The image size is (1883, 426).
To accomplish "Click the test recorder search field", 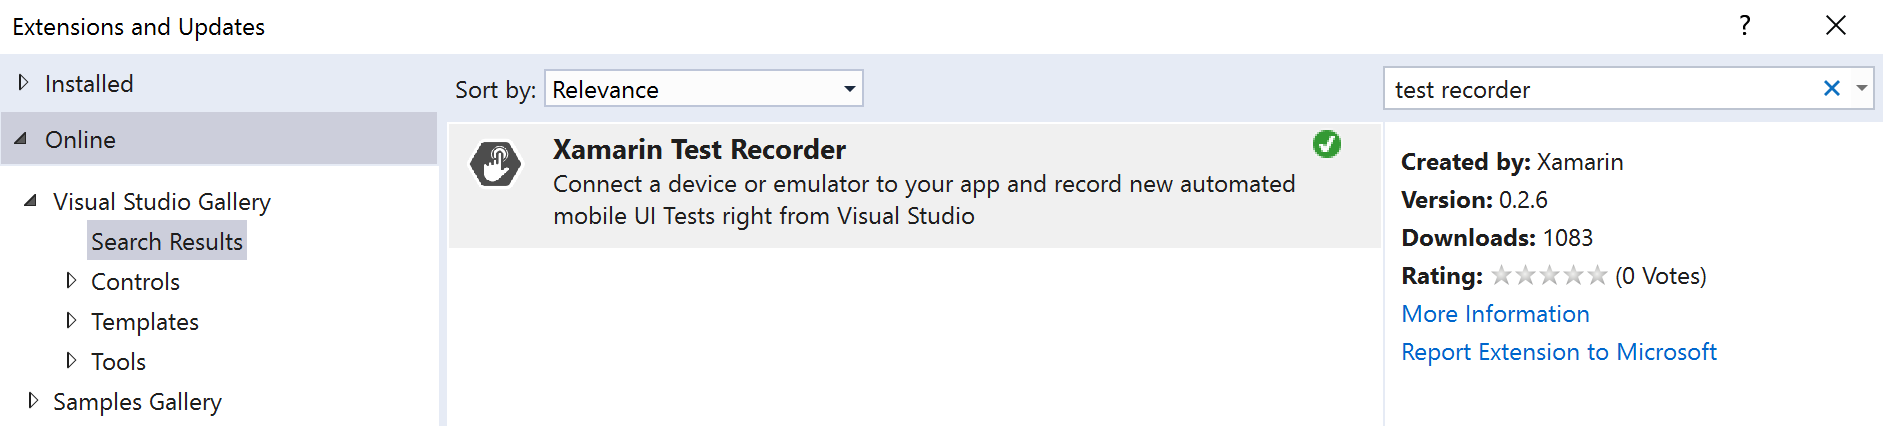I will coord(1600,89).
